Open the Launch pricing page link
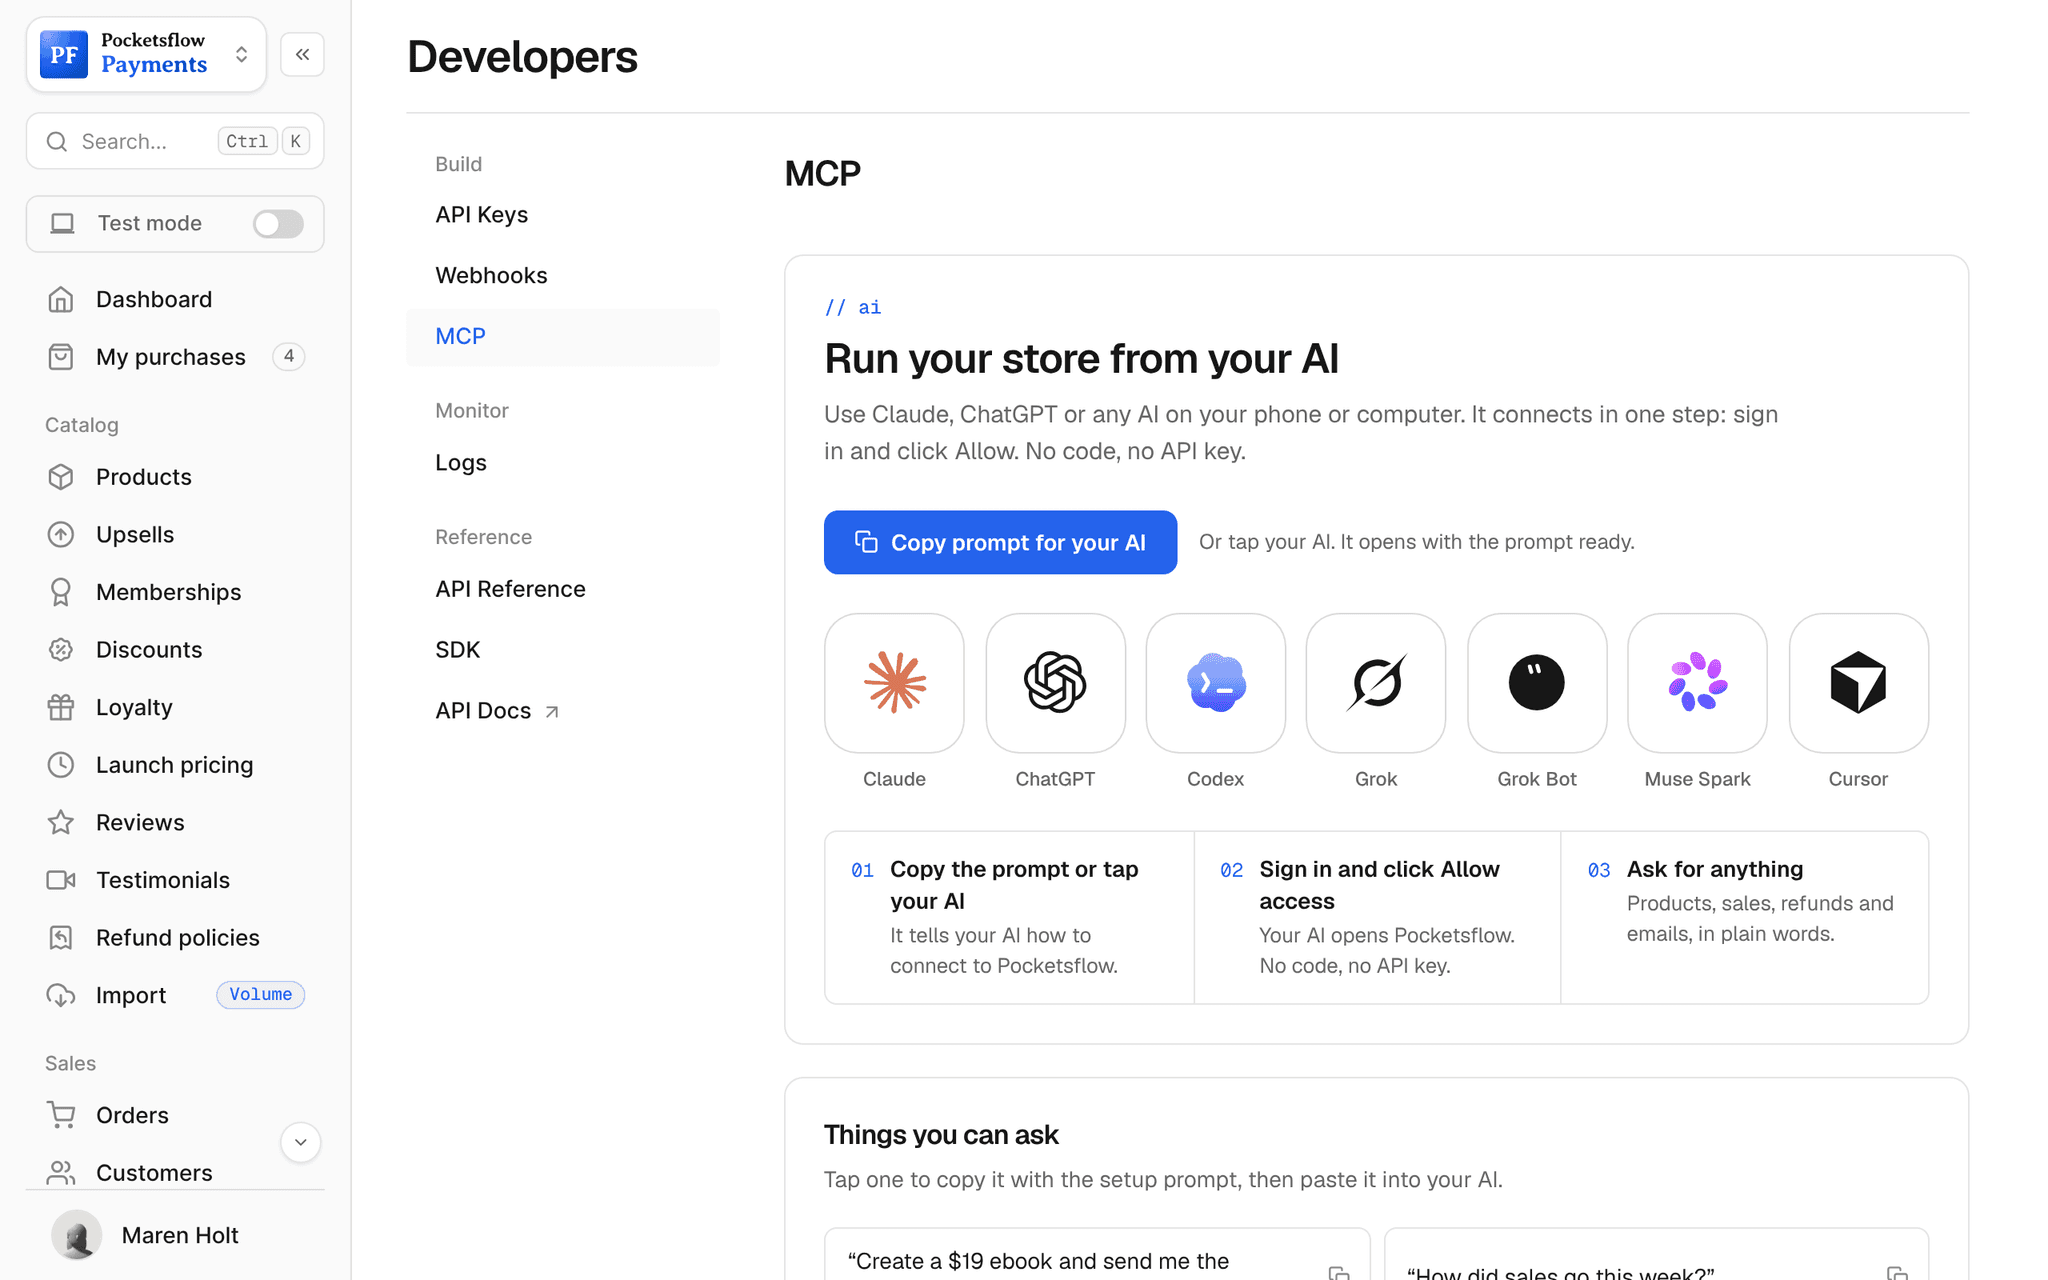Image resolution: width=2048 pixels, height=1280 pixels. pyautogui.click(x=175, y=765)
